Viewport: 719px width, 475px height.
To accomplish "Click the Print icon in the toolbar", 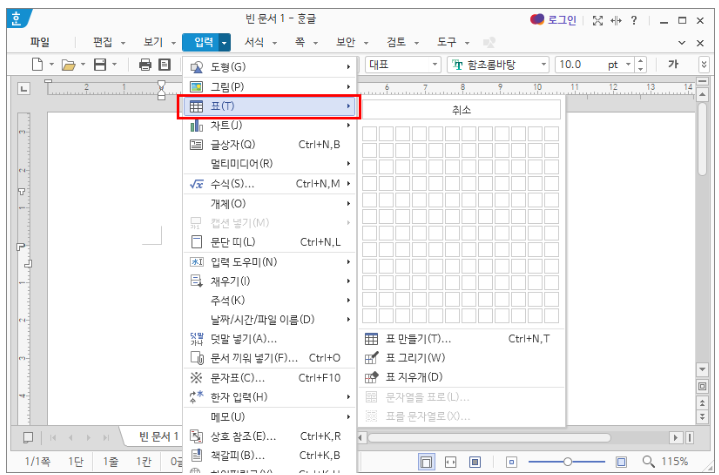I will 145,64.
